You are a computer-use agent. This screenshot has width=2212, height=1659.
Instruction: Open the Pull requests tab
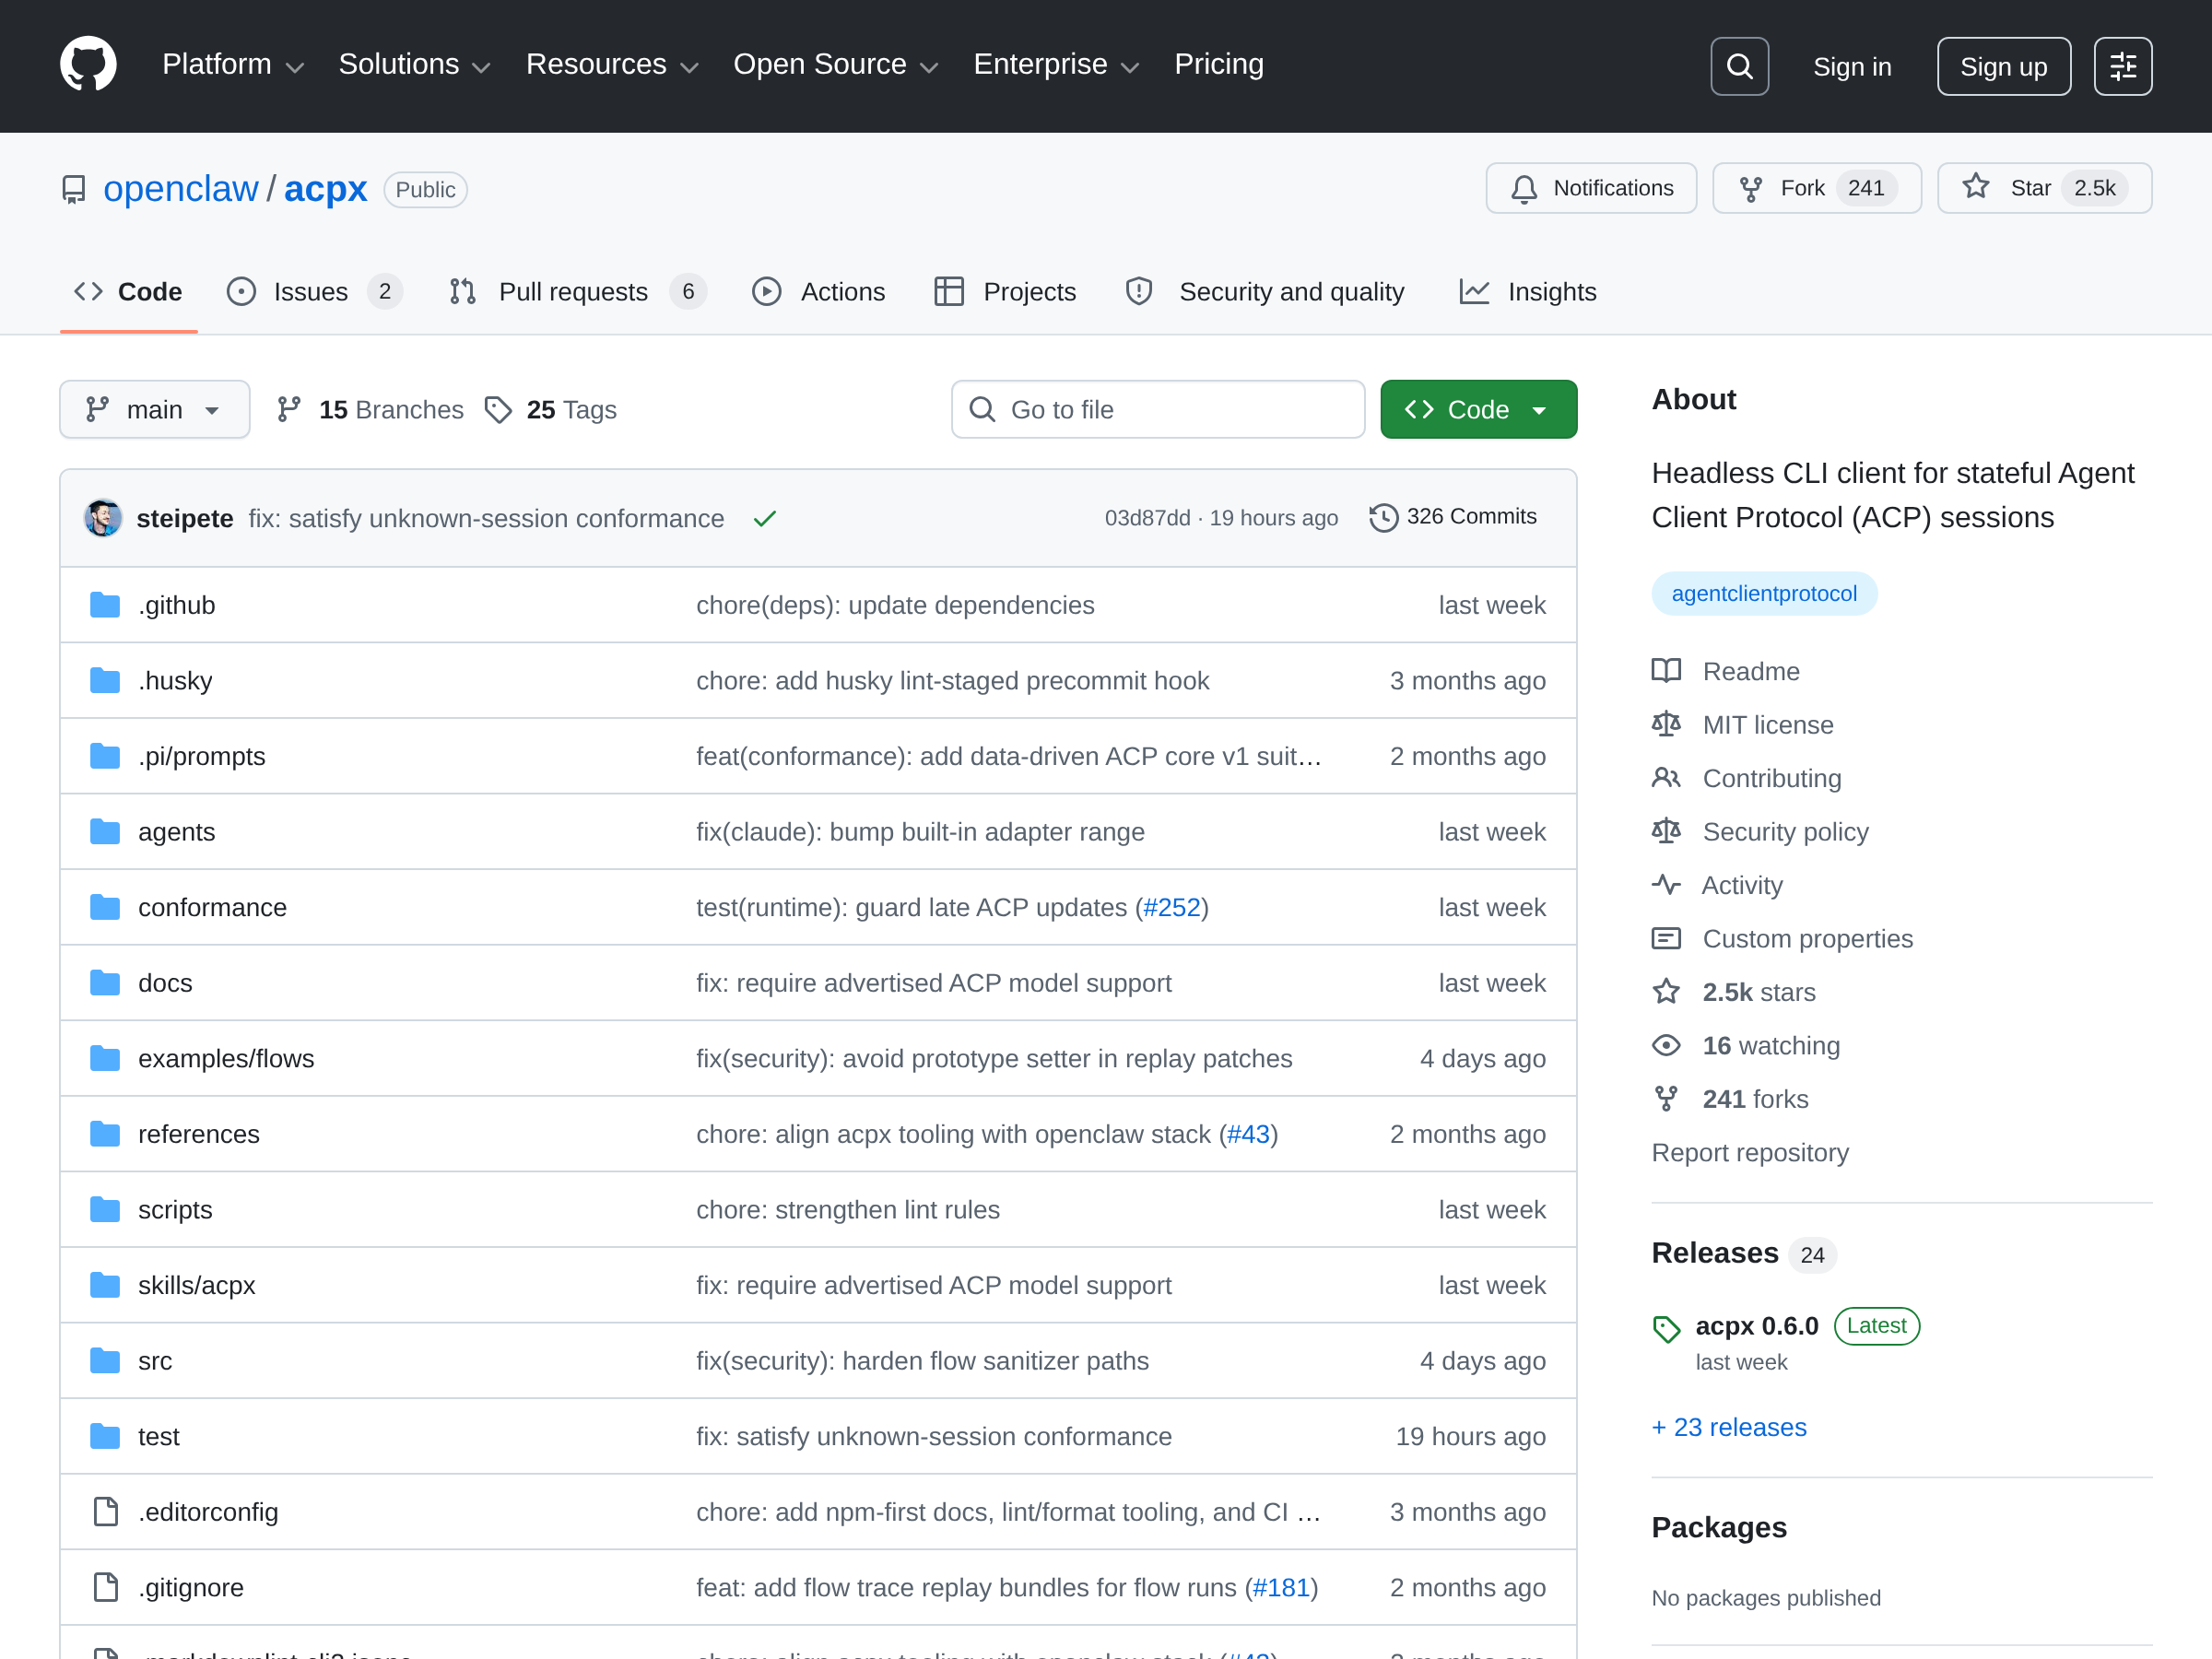[577, 292]
